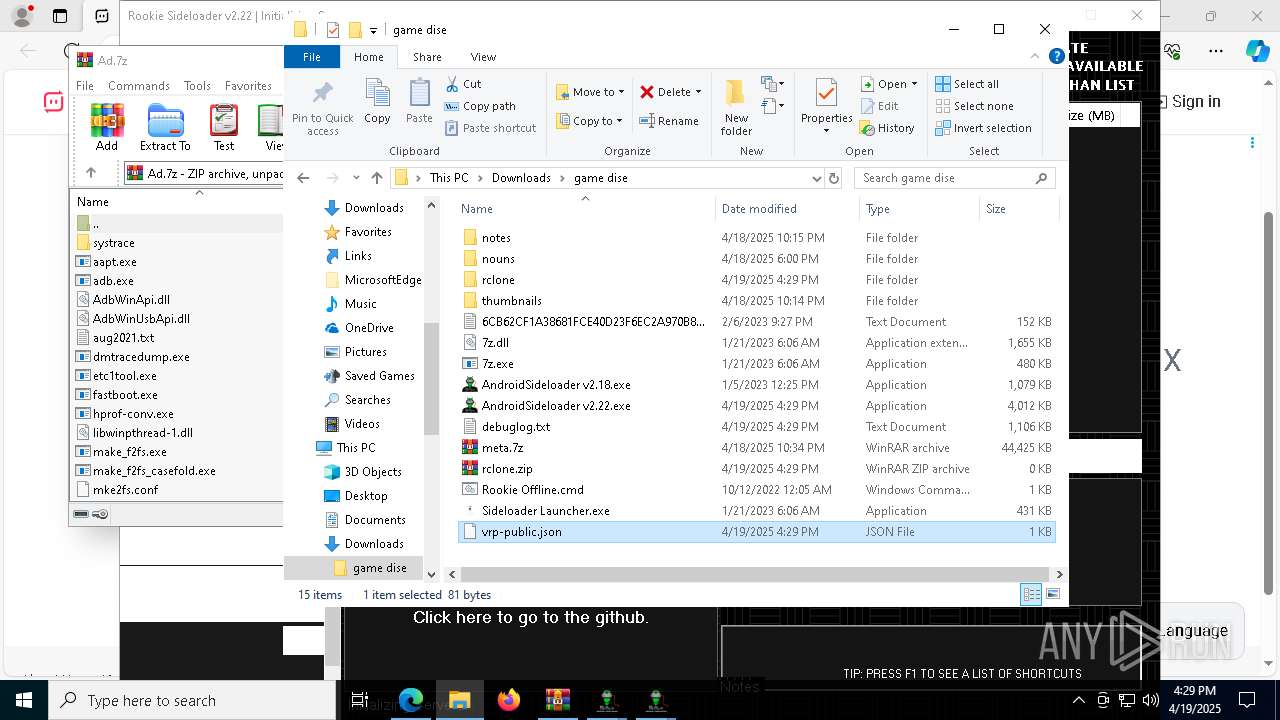The height and width of the screenshot is (720, 1280).
Task: Switch to large icons view
Action: click(x=1052, y=594)
